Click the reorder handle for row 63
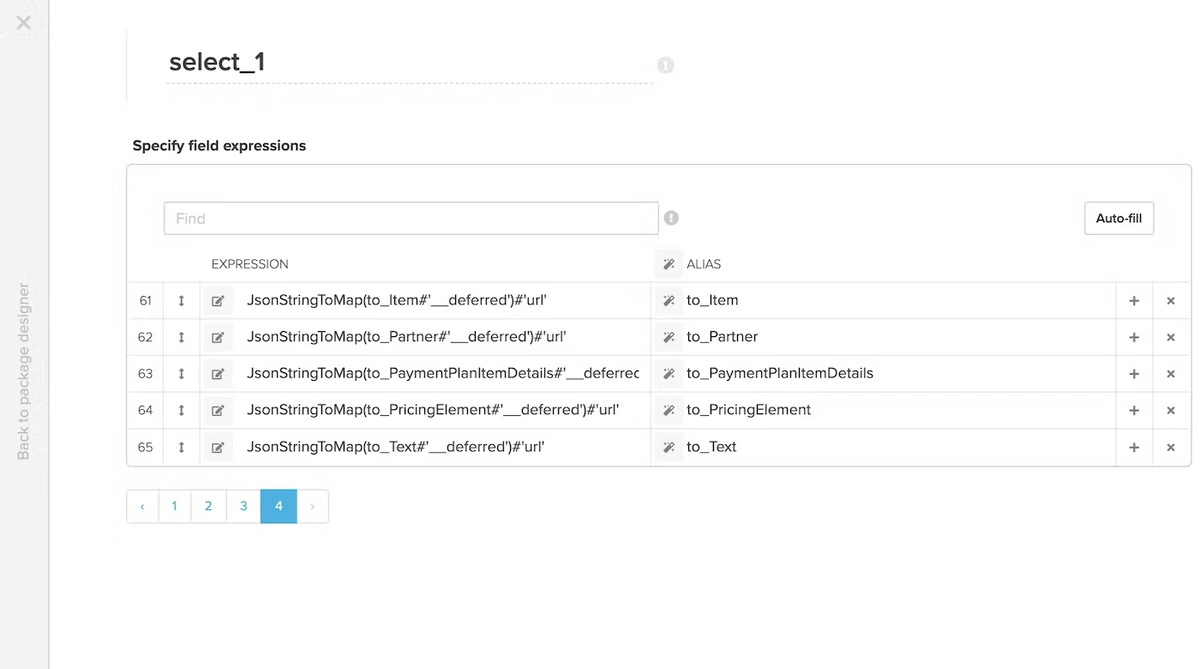Screen dimensions: 1200x669 coord(181,374)
